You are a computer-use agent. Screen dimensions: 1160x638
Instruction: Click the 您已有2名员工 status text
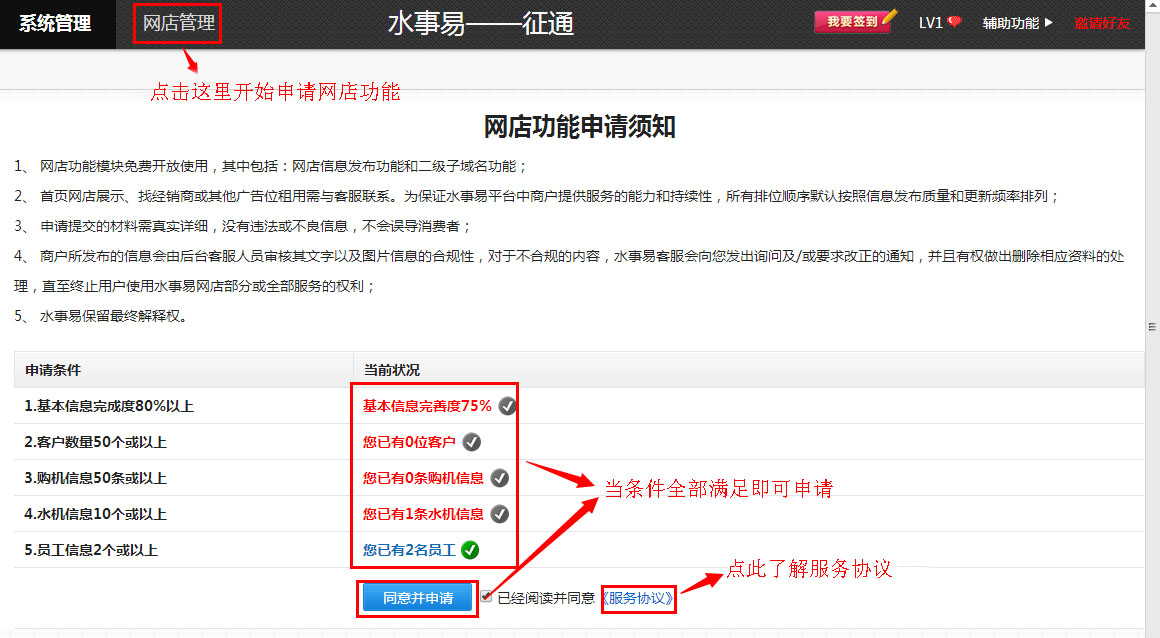[409, 550]
